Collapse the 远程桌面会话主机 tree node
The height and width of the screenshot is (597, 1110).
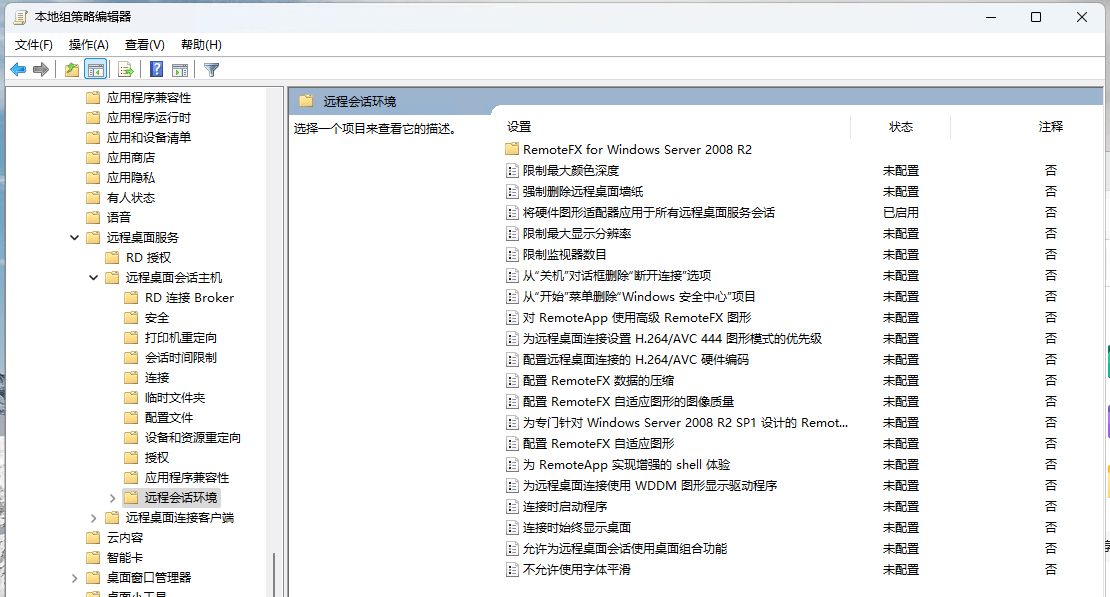[x=94, y=278]
